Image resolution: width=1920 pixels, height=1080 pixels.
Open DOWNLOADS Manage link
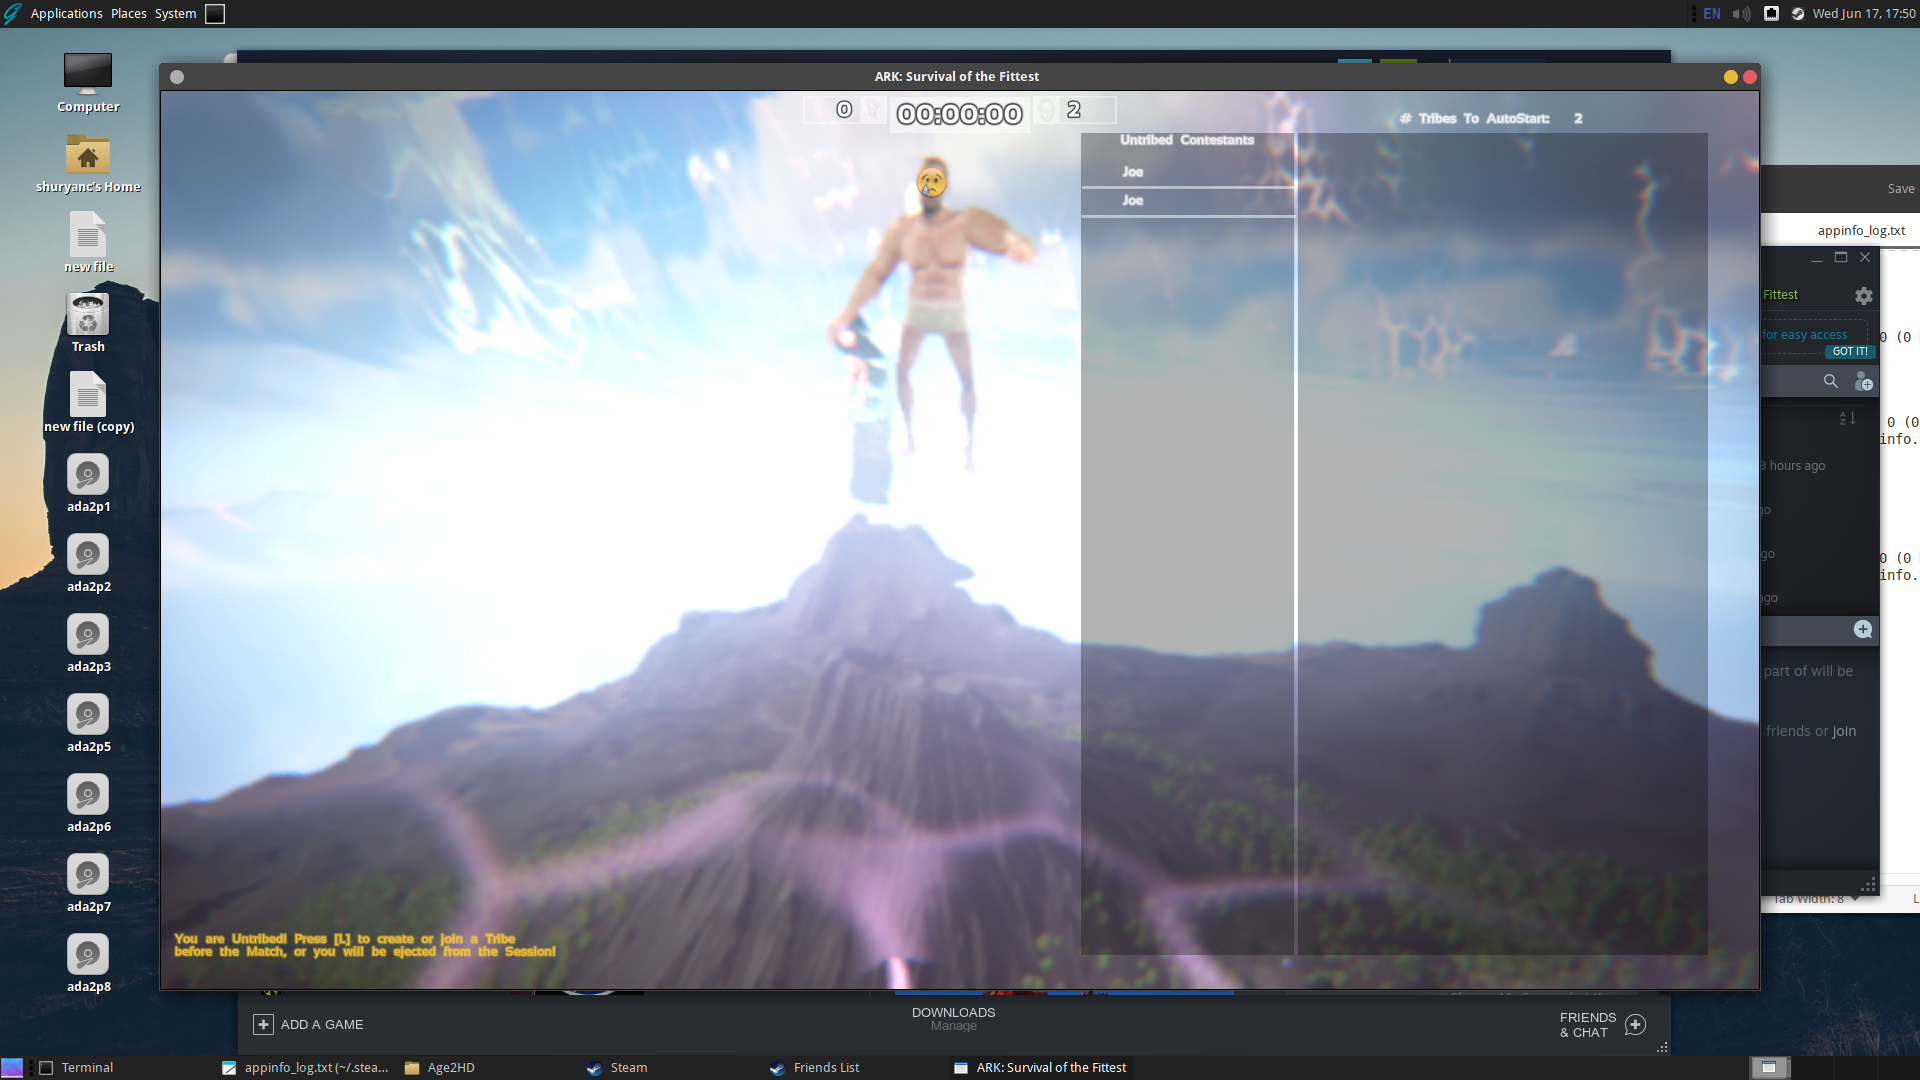tap(953, 1019)
